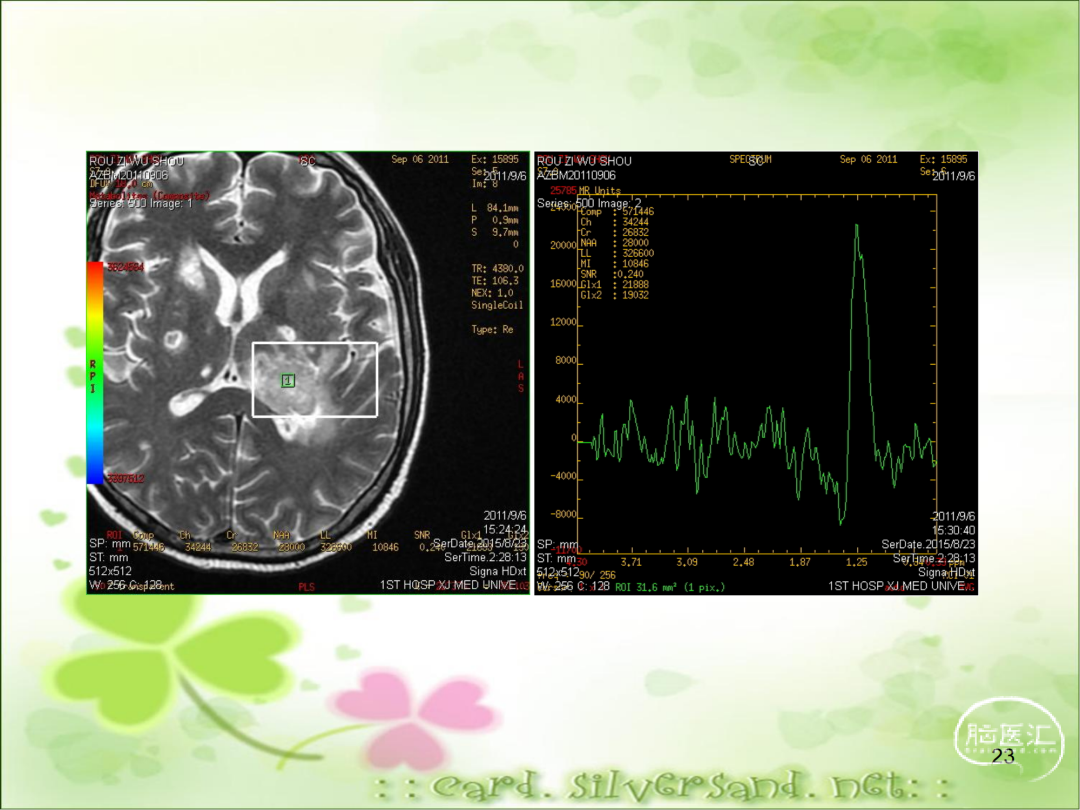Click the Signa HDxt label under spectrum
Screen dimensions: 1080x810
pyautogui.click(x=945, y=572)
